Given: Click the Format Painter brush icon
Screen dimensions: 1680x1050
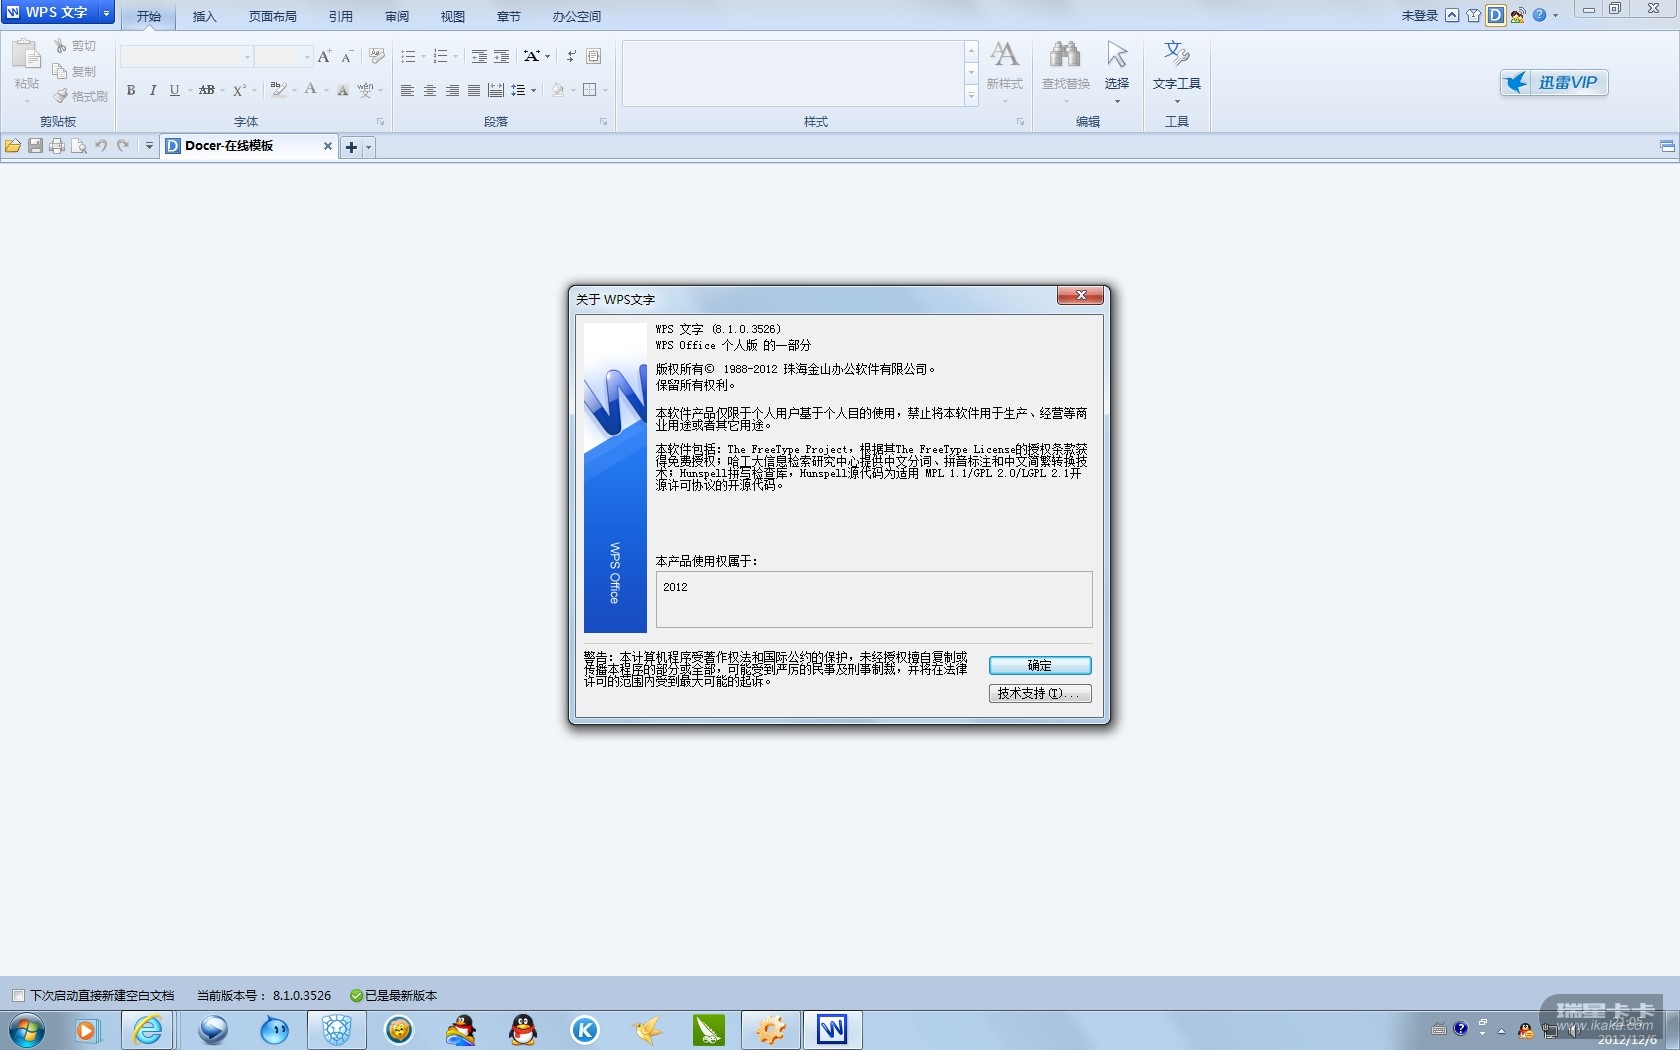Looking at the screenshot, I should (61, 96).
